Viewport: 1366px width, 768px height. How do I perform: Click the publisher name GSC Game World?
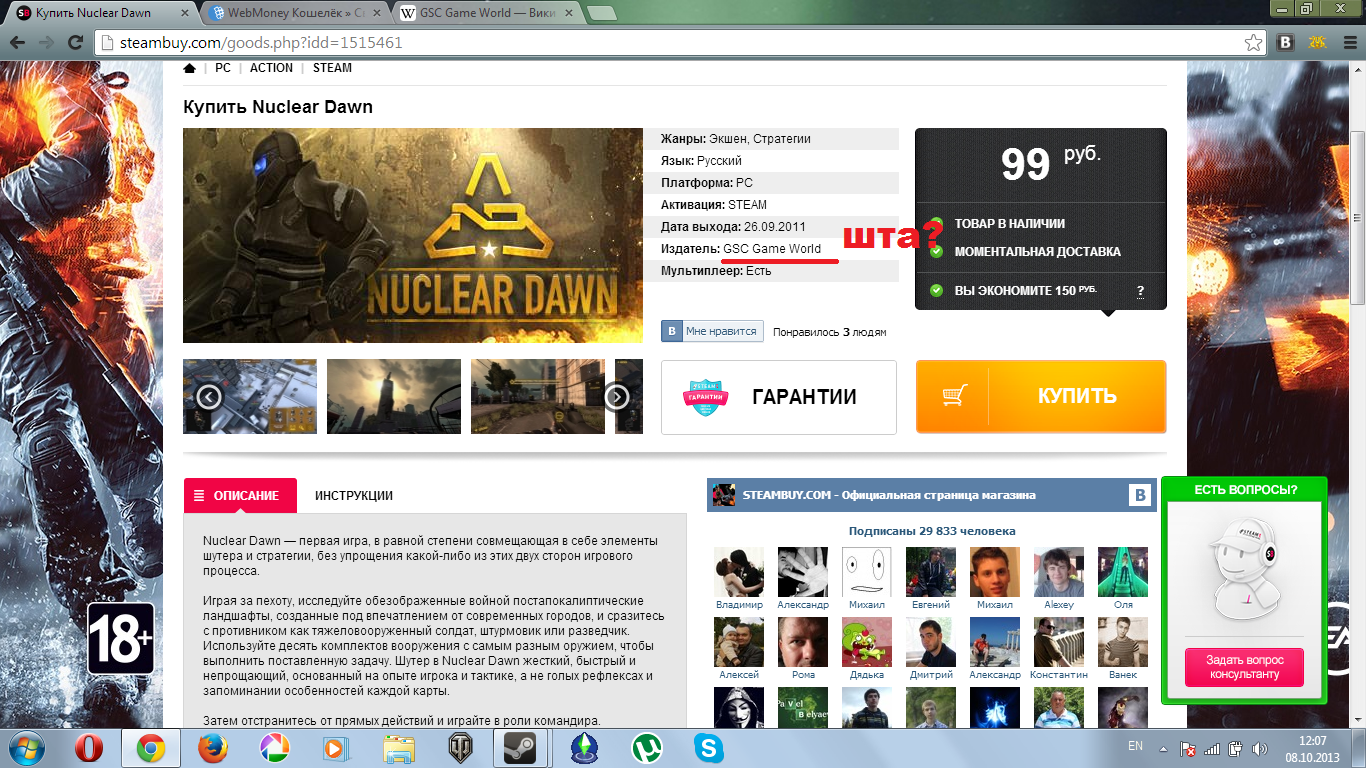(772, 249)
